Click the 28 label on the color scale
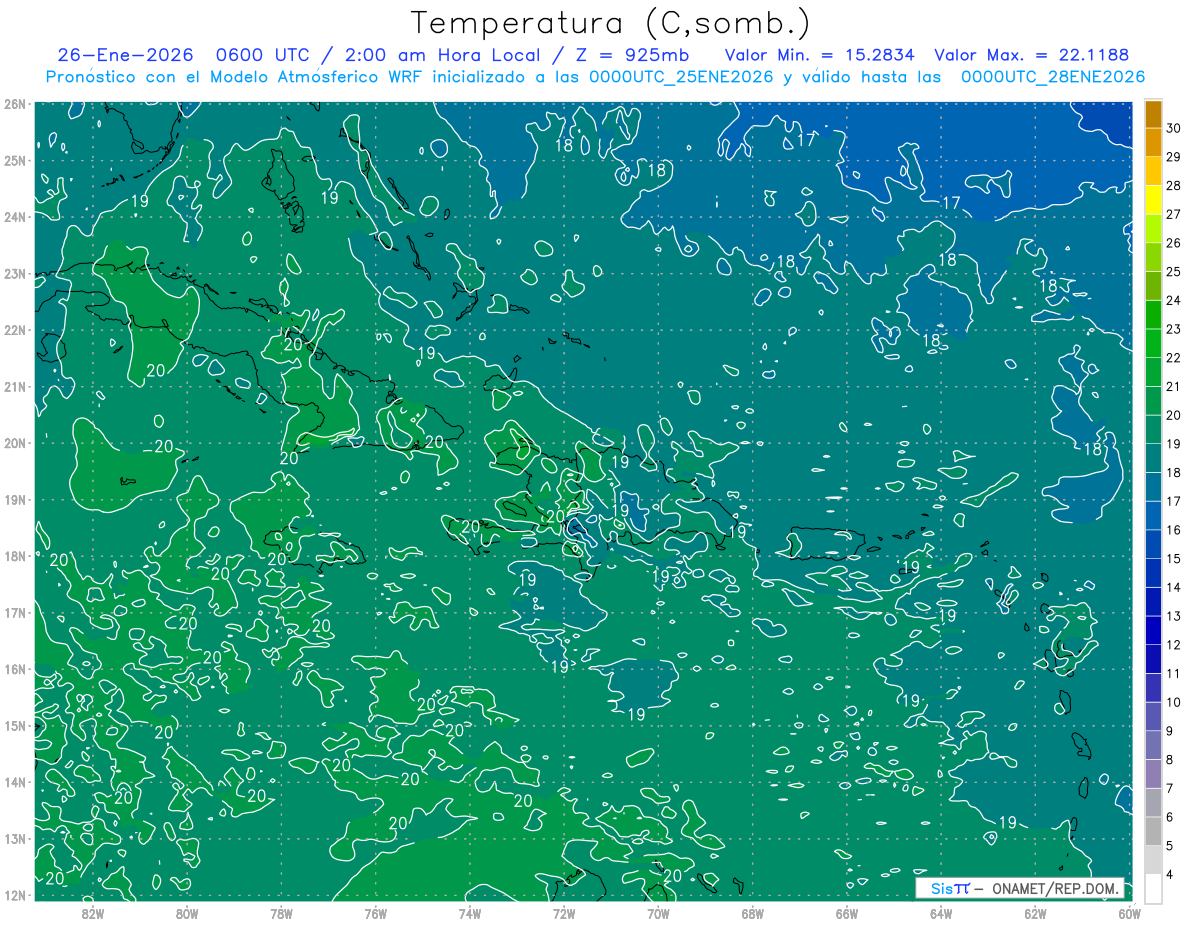The height and width of the screenshot is (927, 1200). pos(1174,185)
